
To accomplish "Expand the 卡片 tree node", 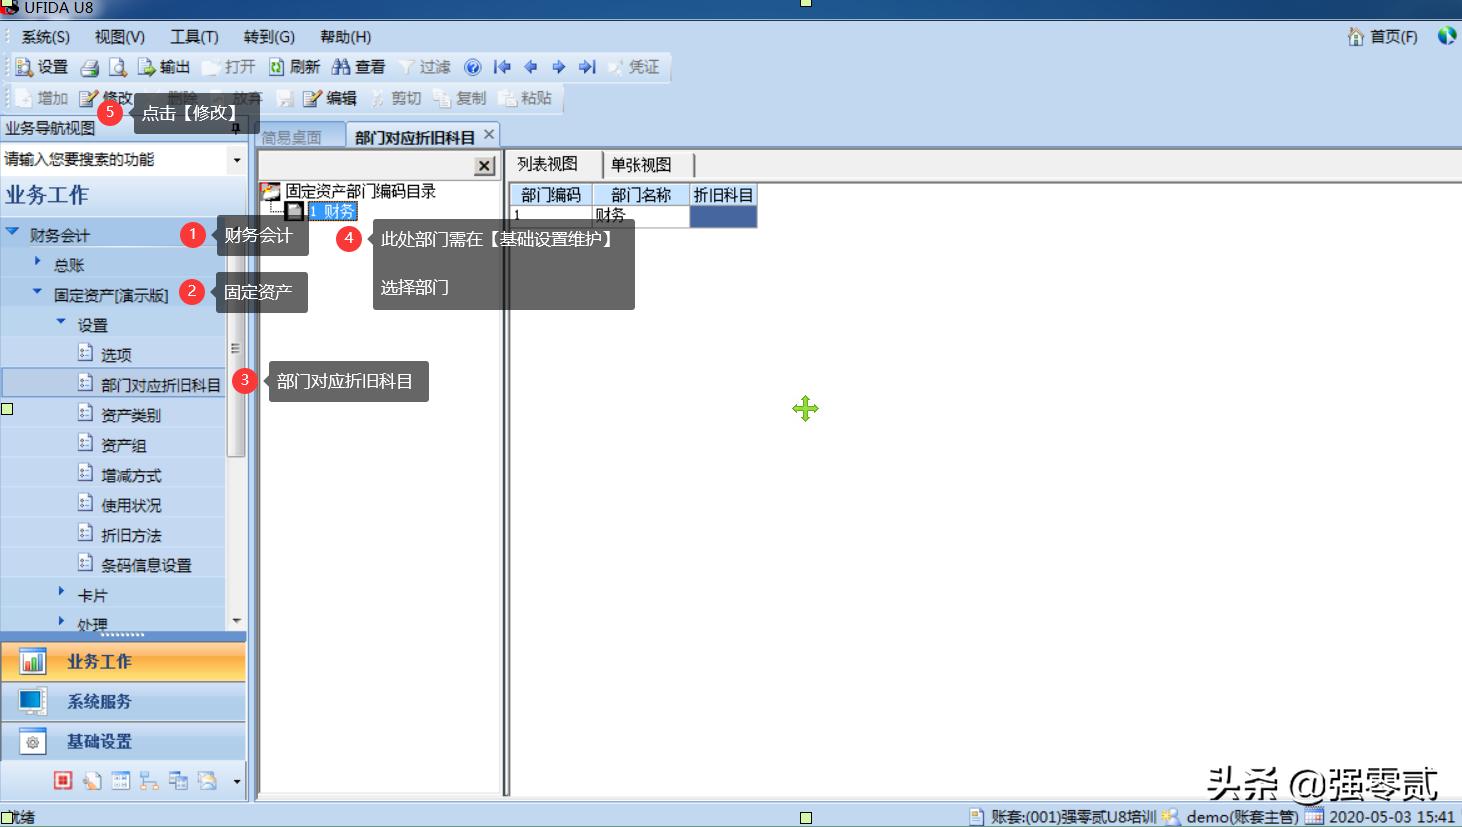I will pos(61,592).
